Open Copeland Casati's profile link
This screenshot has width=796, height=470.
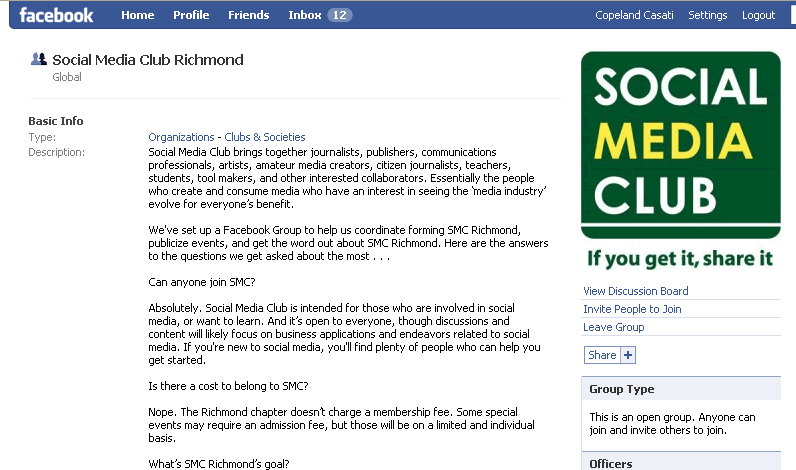634,15
